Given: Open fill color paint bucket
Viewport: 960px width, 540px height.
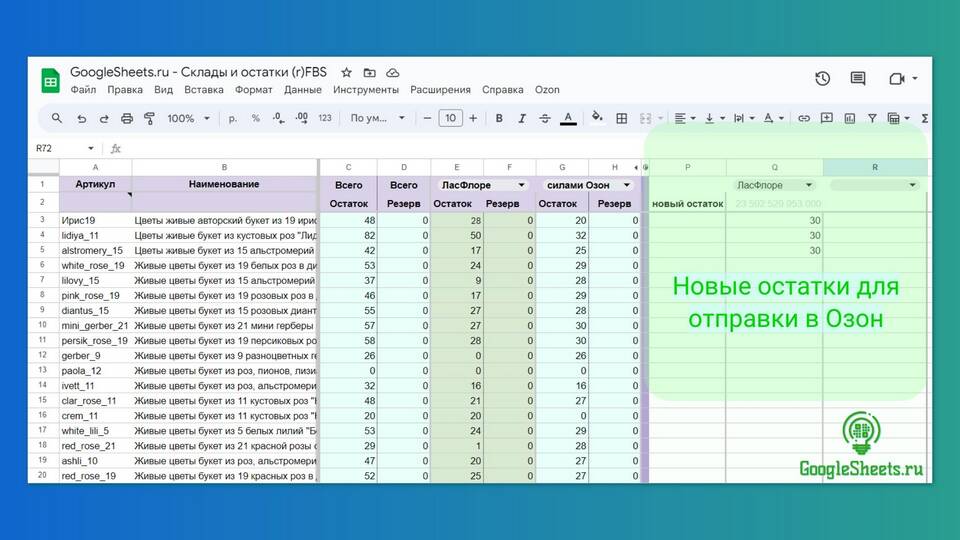Looking at the screenshot, I should (x=597, y=117).
